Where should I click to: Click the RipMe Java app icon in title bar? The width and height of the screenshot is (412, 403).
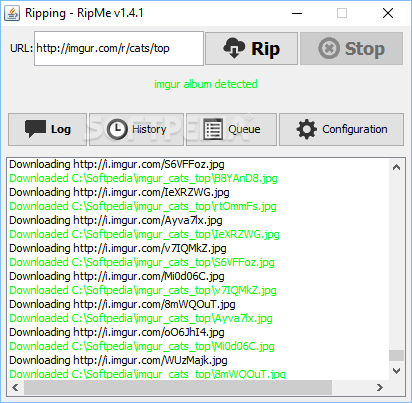coord(12,13)
